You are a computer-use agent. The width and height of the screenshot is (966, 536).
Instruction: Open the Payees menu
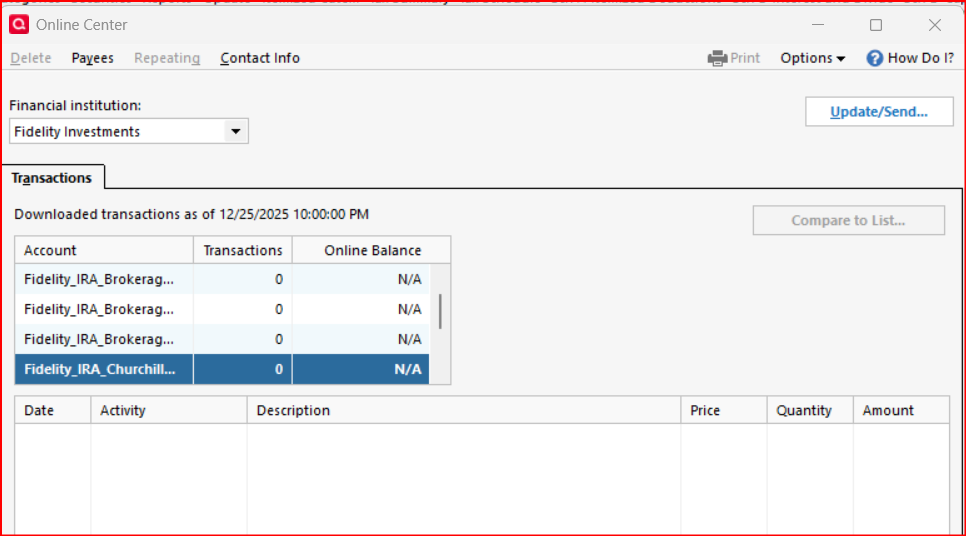point(92,58)
